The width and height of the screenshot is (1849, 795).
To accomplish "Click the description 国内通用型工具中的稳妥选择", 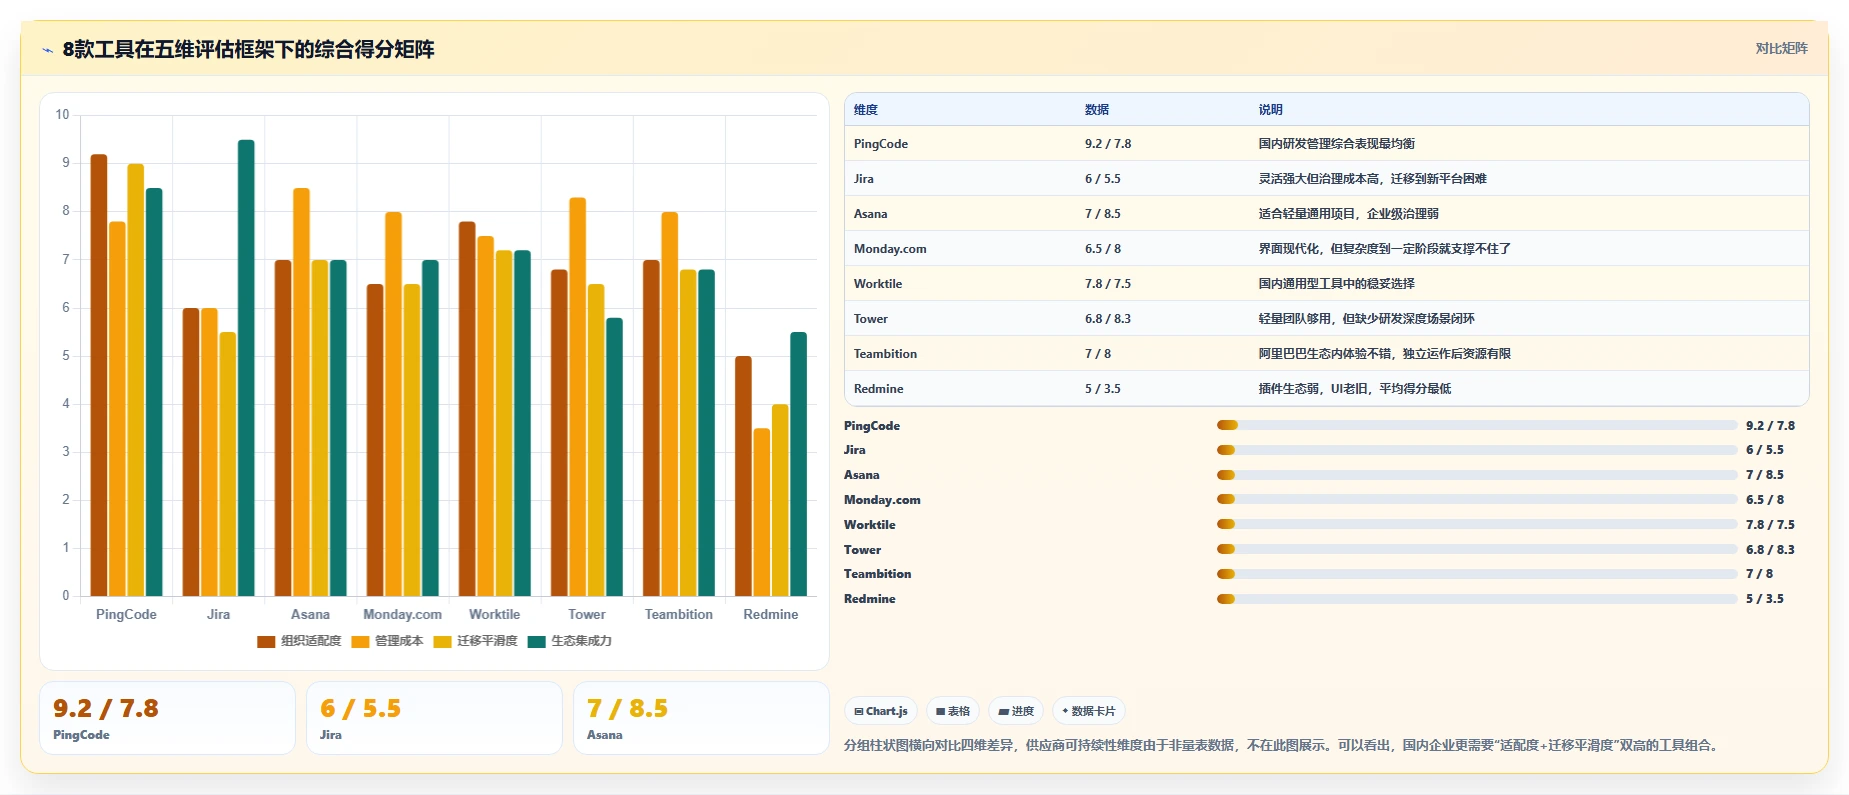I will (1336, 284).
